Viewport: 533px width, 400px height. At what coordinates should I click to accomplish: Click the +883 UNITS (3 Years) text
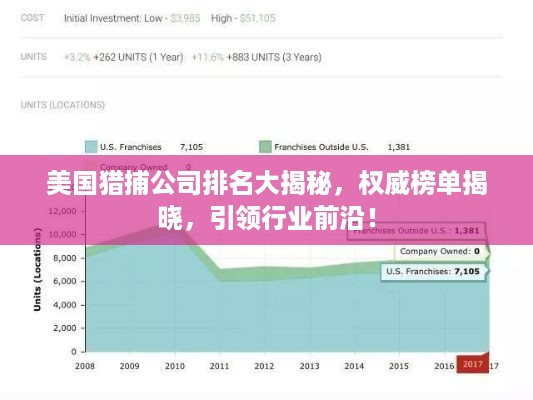click(274, 57)
